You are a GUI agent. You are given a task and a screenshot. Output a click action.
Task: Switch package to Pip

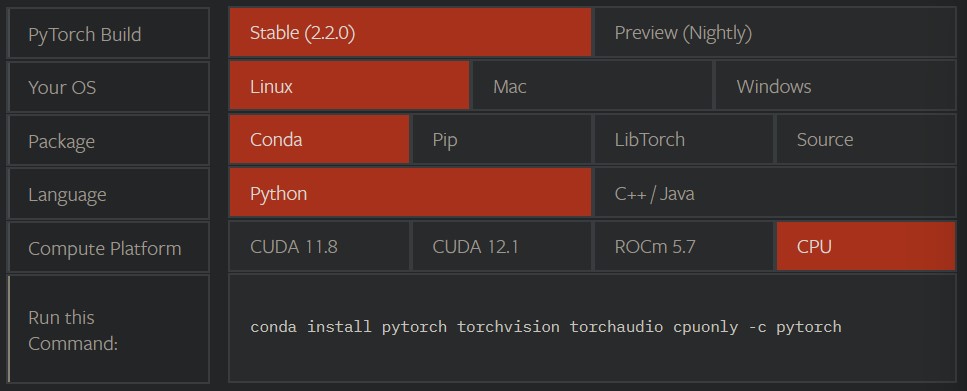click(x=501, y=139)
